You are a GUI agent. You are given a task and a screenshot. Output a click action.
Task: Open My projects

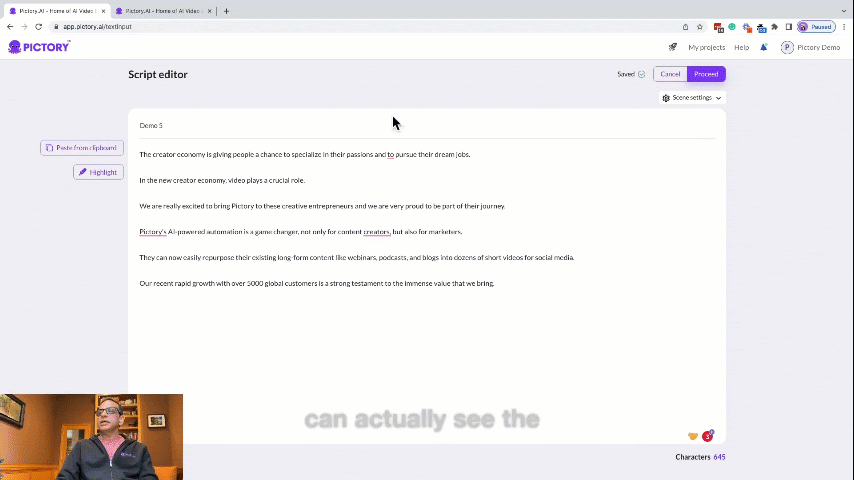(706, 47)
